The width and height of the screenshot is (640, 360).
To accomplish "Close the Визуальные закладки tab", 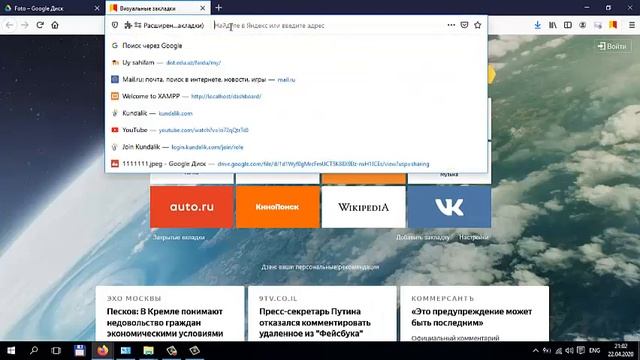I will pyautogui.click(x=202, y=8).
